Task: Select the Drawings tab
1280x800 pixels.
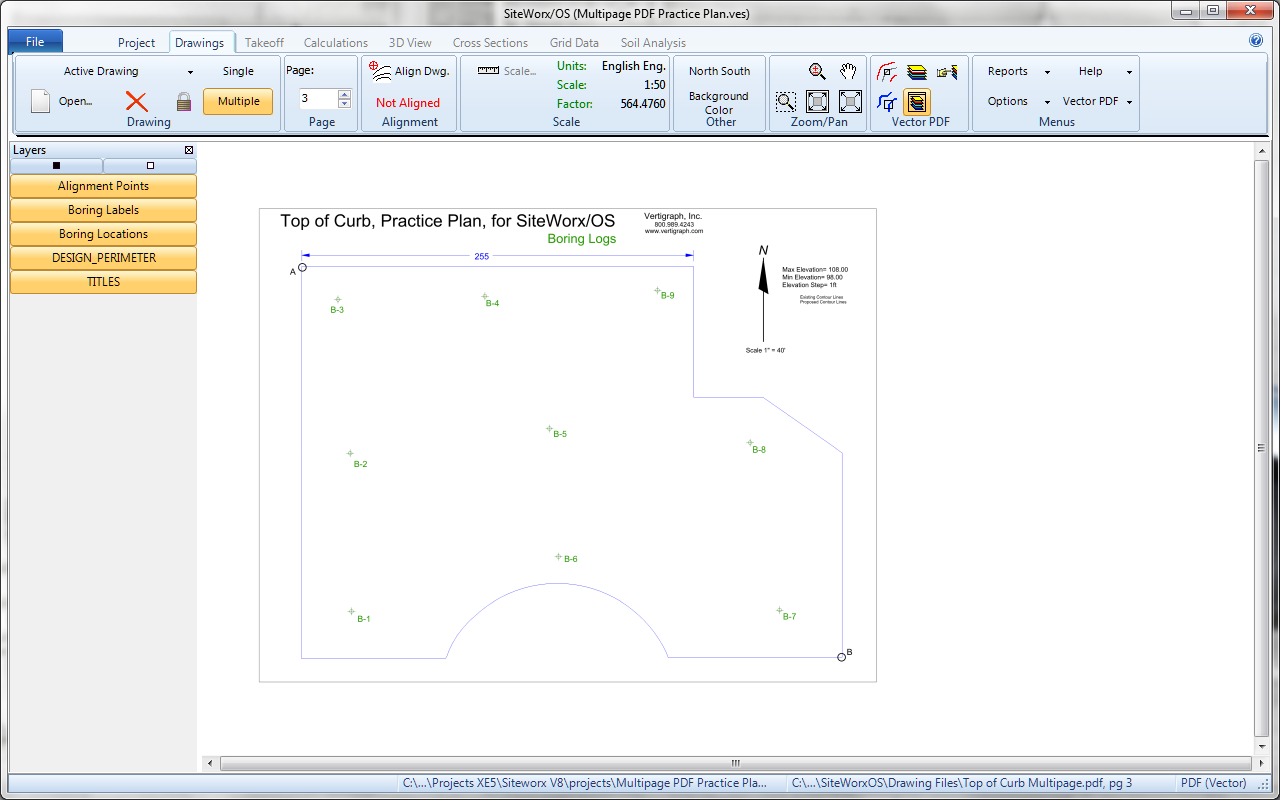Action: tap(199, 43)
